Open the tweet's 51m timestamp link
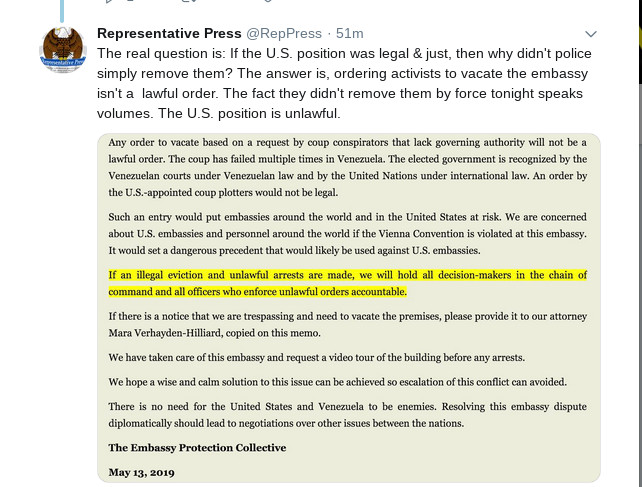The height and width of the screenshot is (487, 642). click(350, 33)
